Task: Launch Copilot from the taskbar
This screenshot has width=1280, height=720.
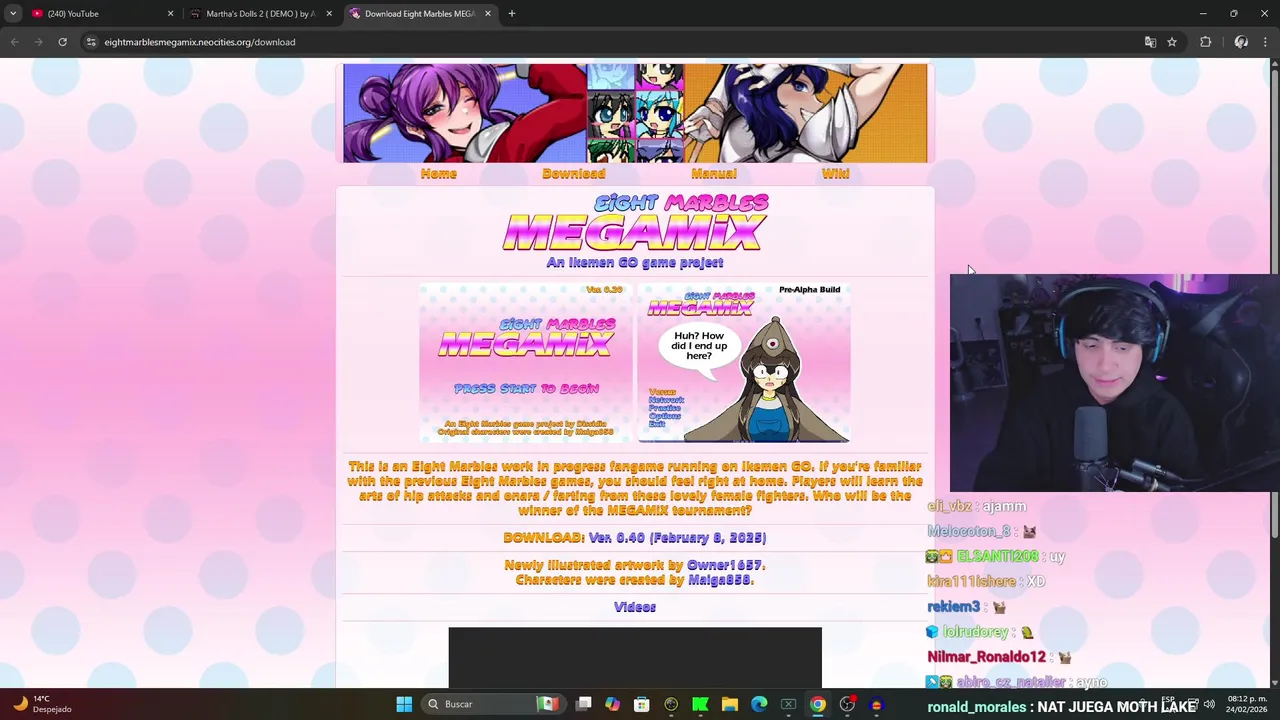Action: pos(613,704)
